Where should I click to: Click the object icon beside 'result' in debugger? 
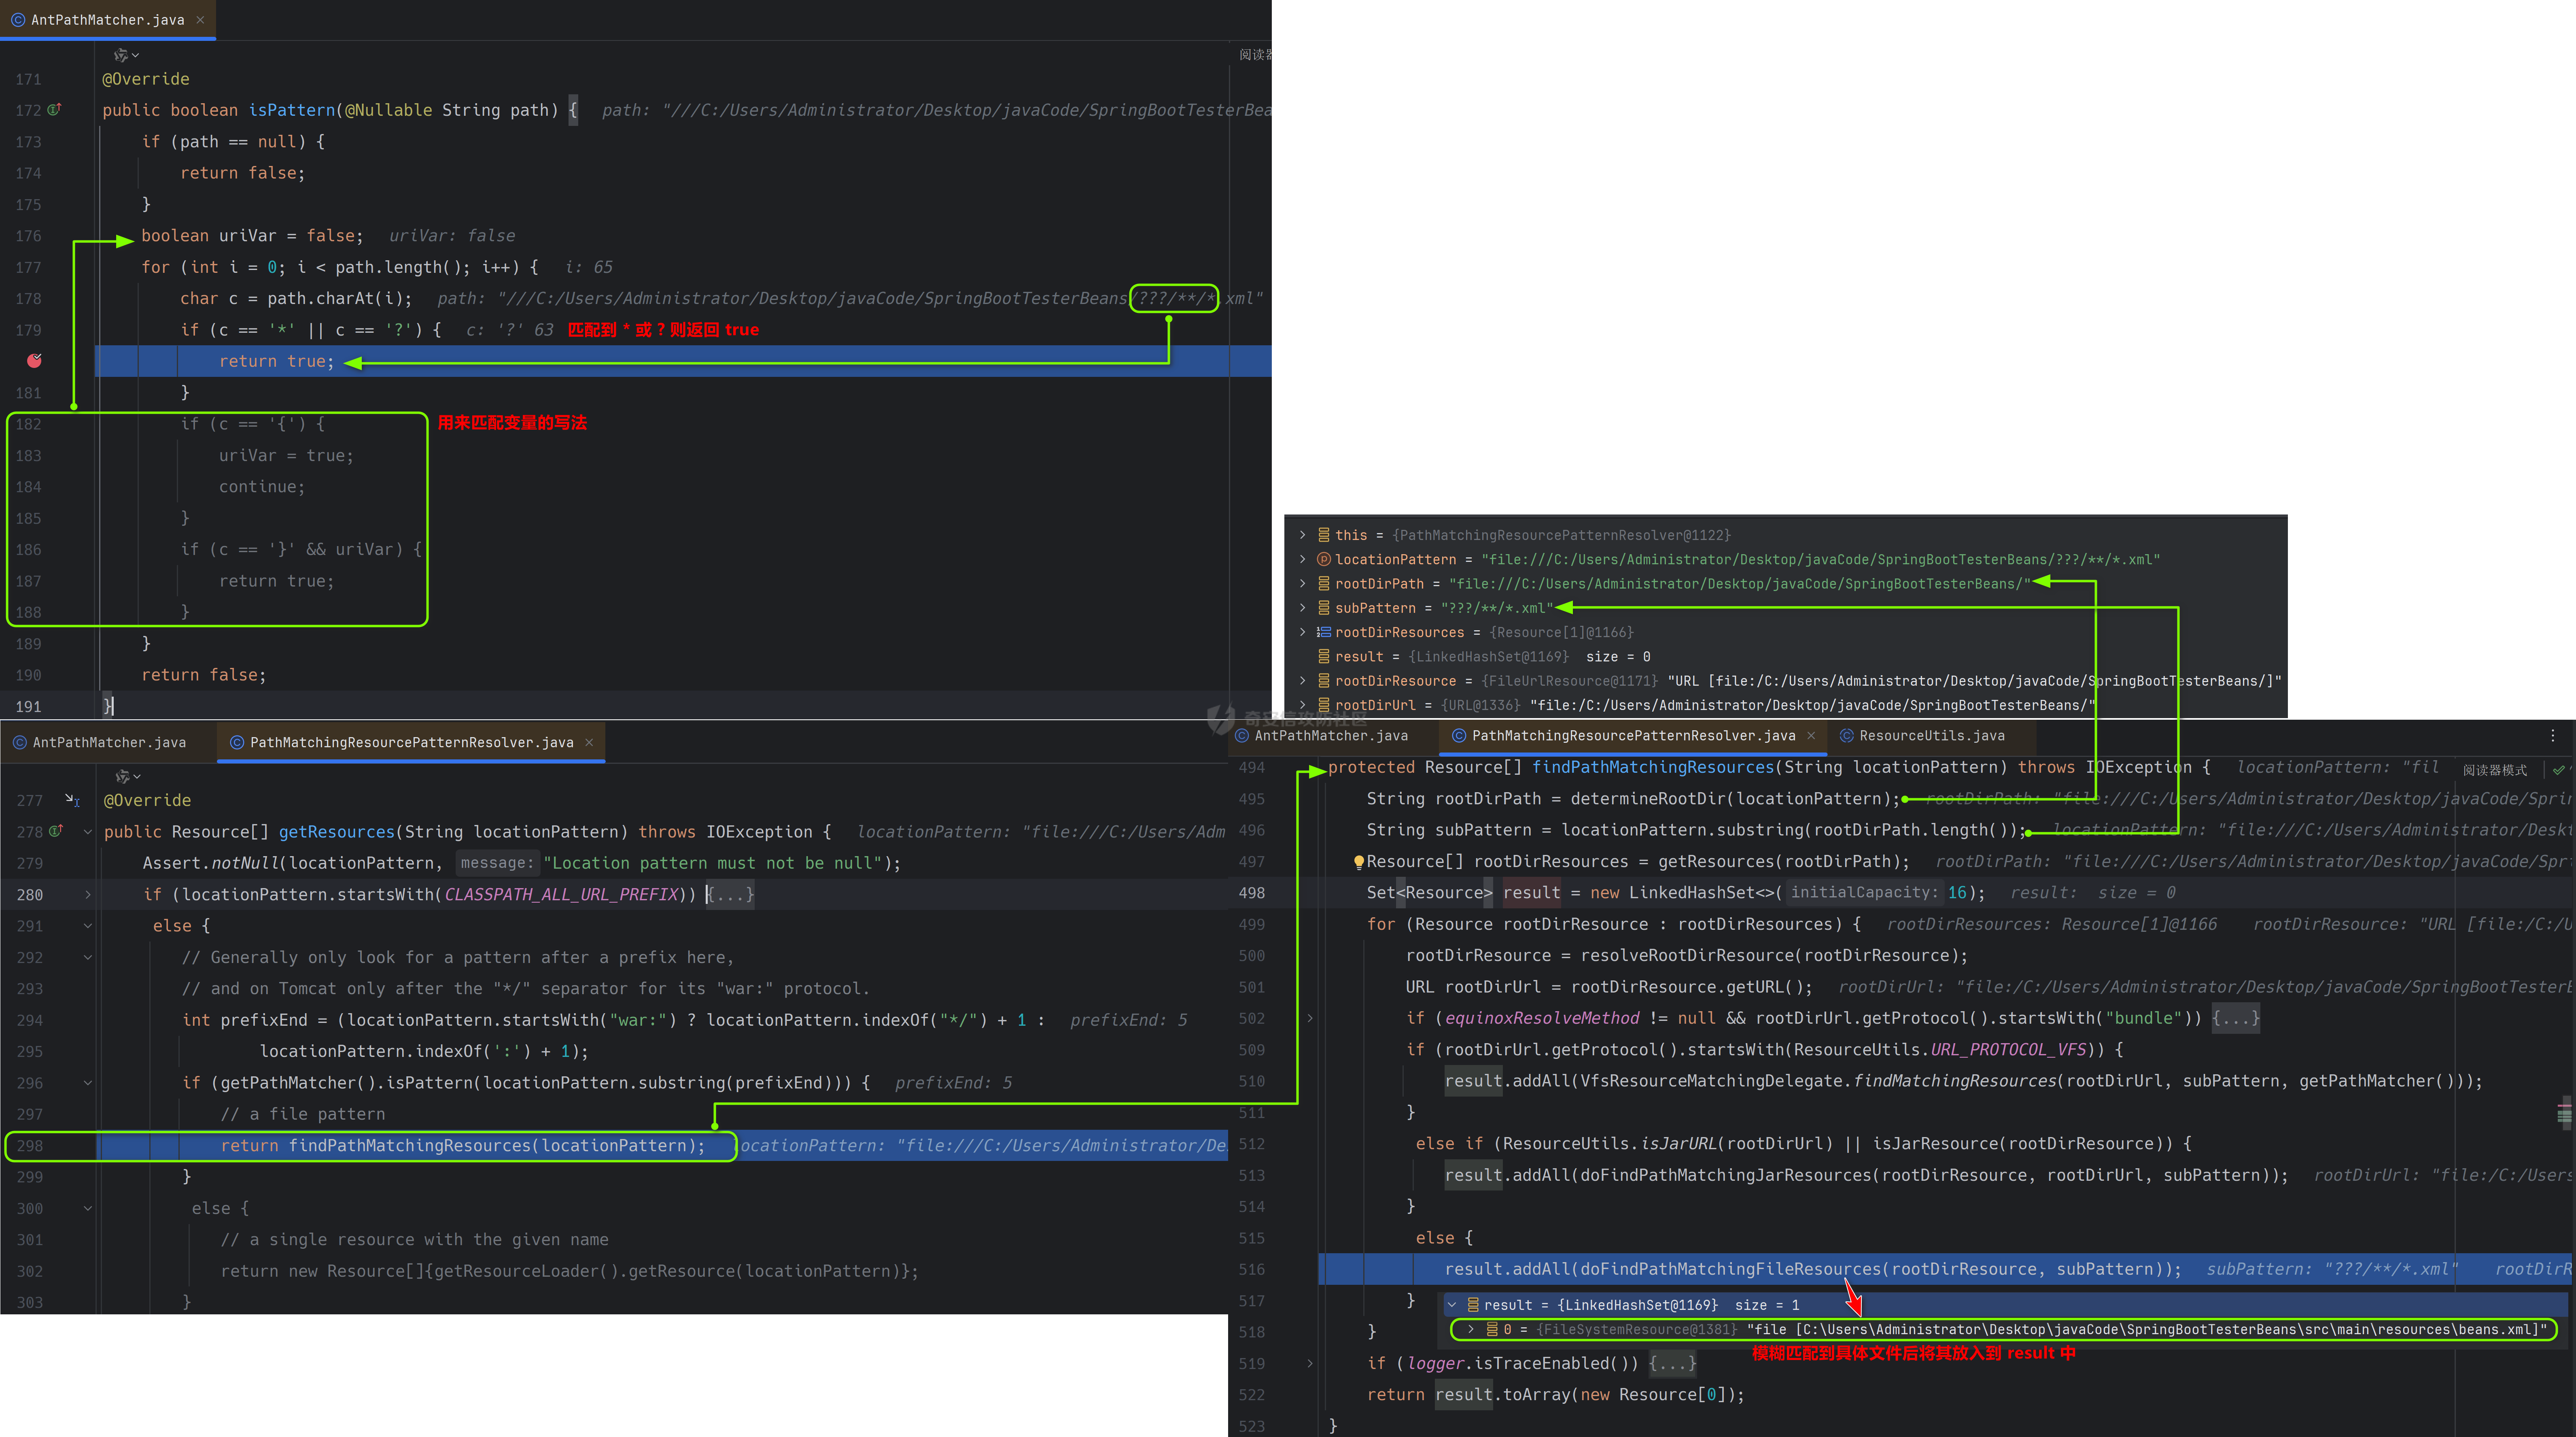click(1324, 656)
